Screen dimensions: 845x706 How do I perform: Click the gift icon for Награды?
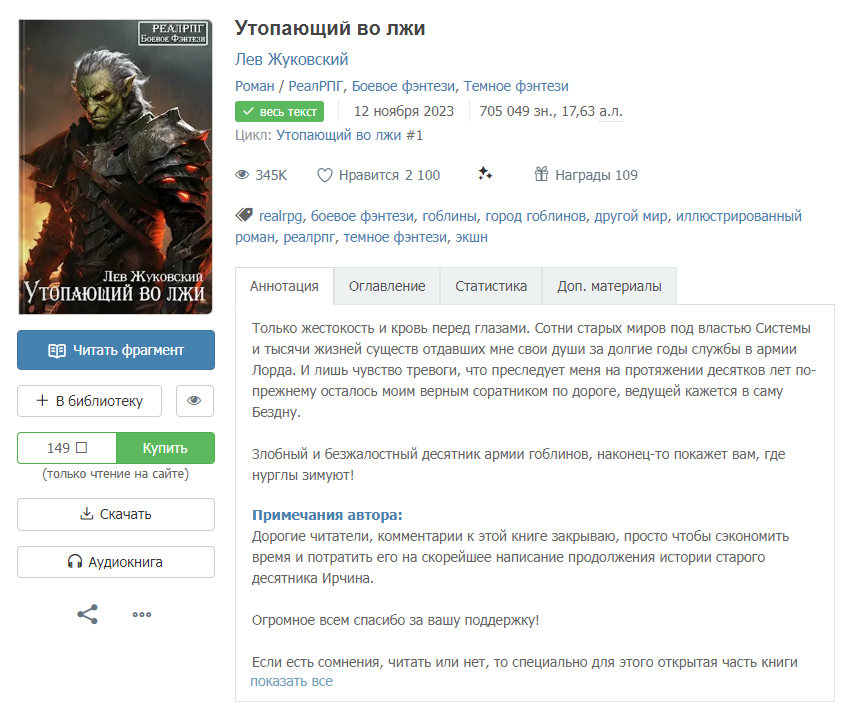click(541, 174)
